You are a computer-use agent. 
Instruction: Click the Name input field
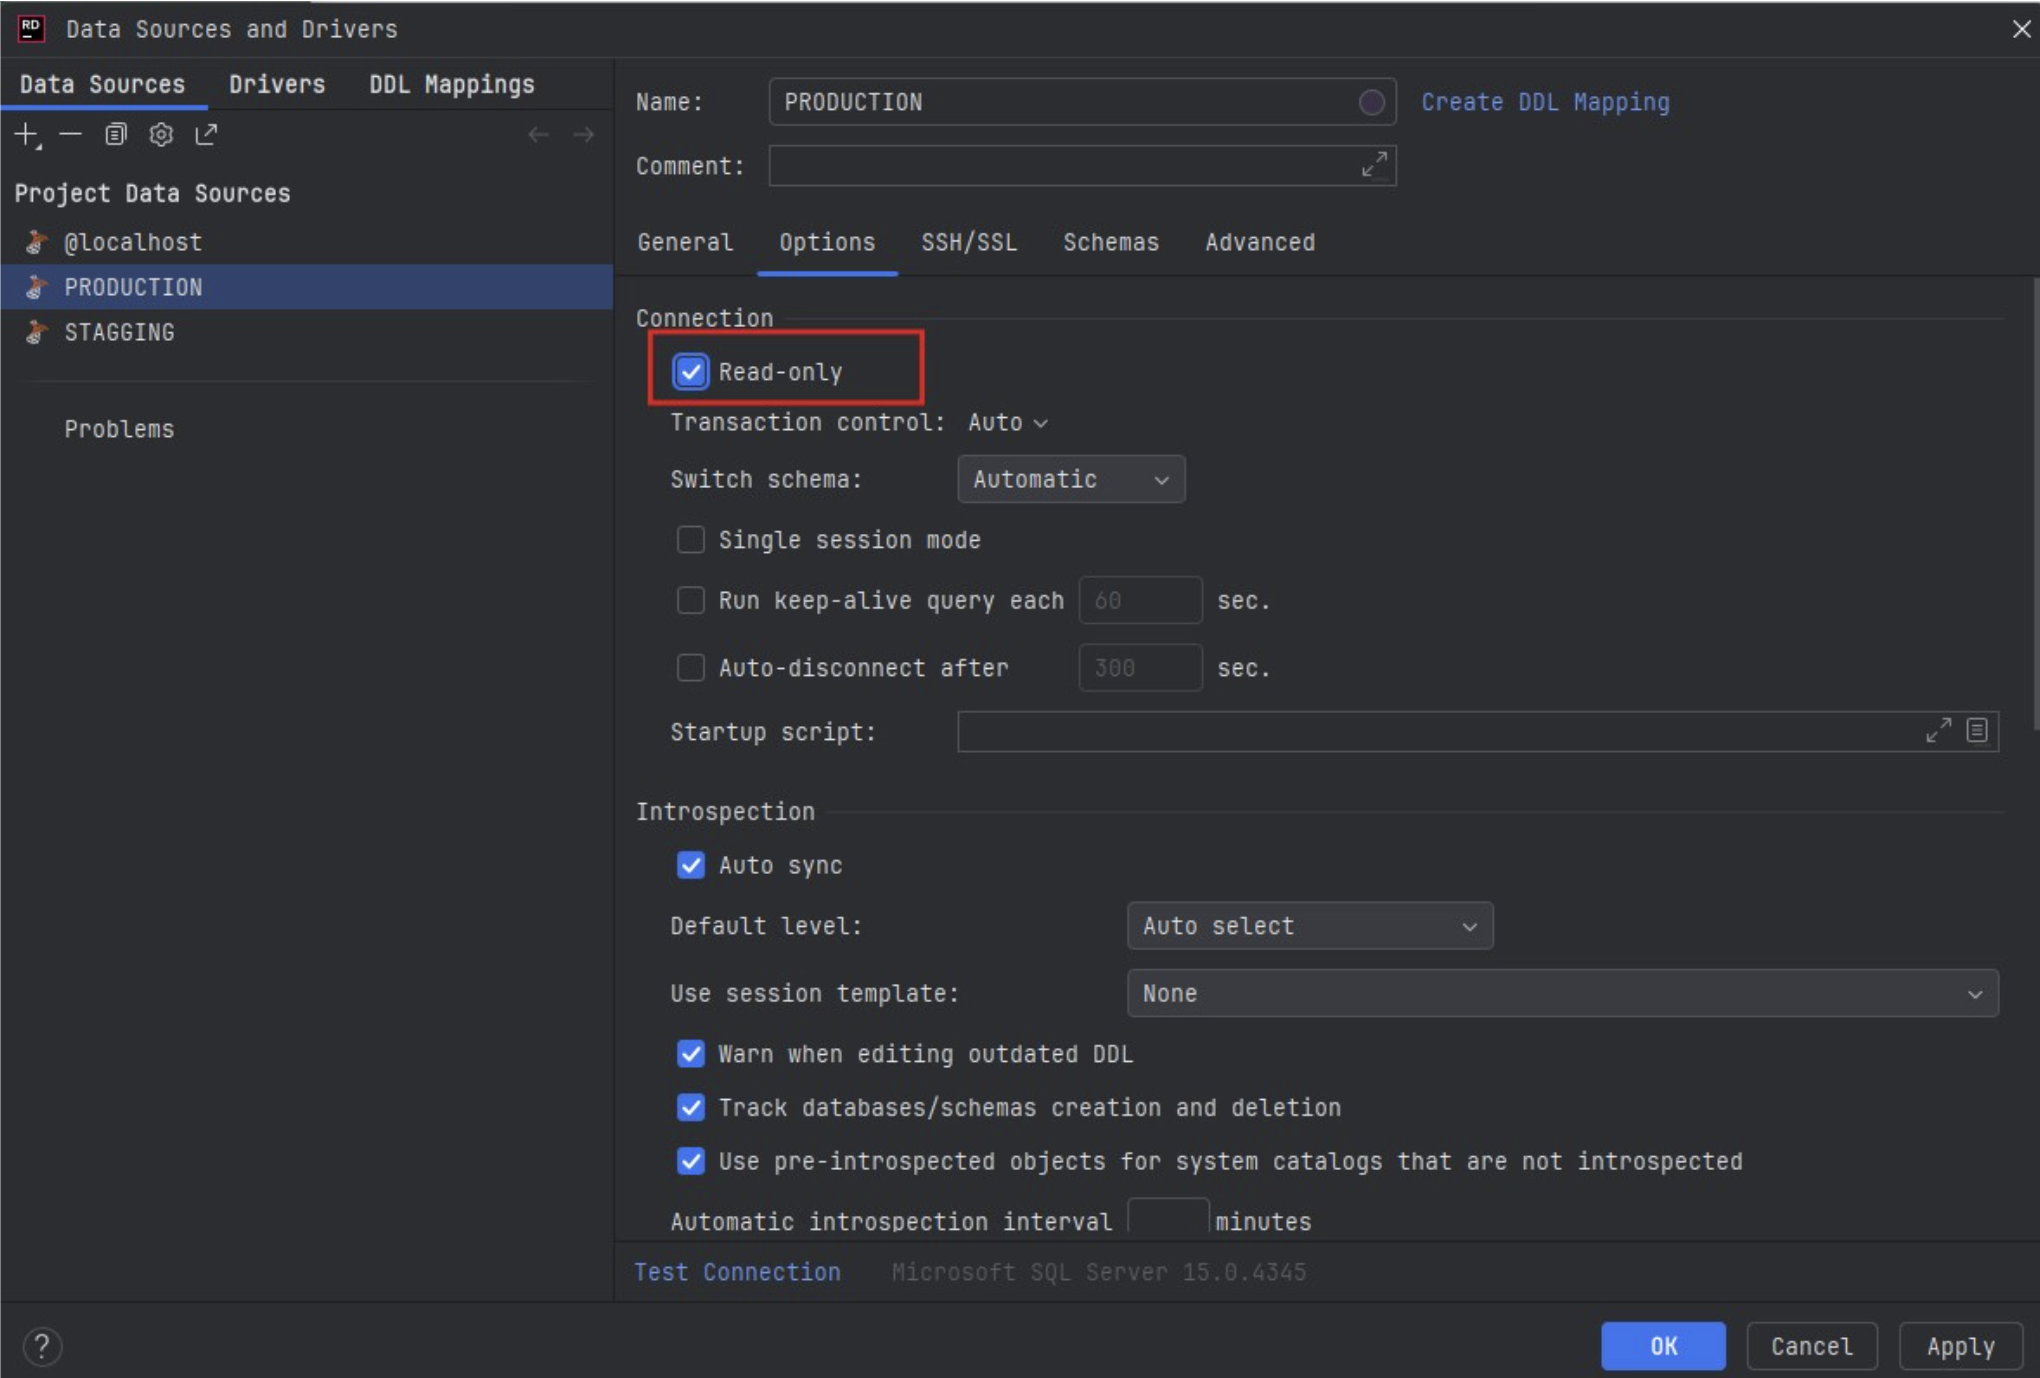click(1082, 102)
